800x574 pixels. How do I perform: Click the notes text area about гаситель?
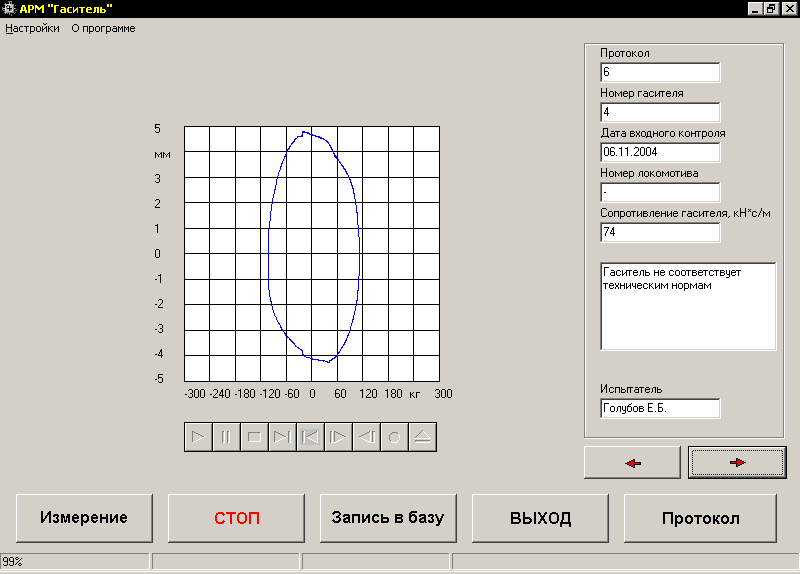pyautogui.click(x=688, y=306)
